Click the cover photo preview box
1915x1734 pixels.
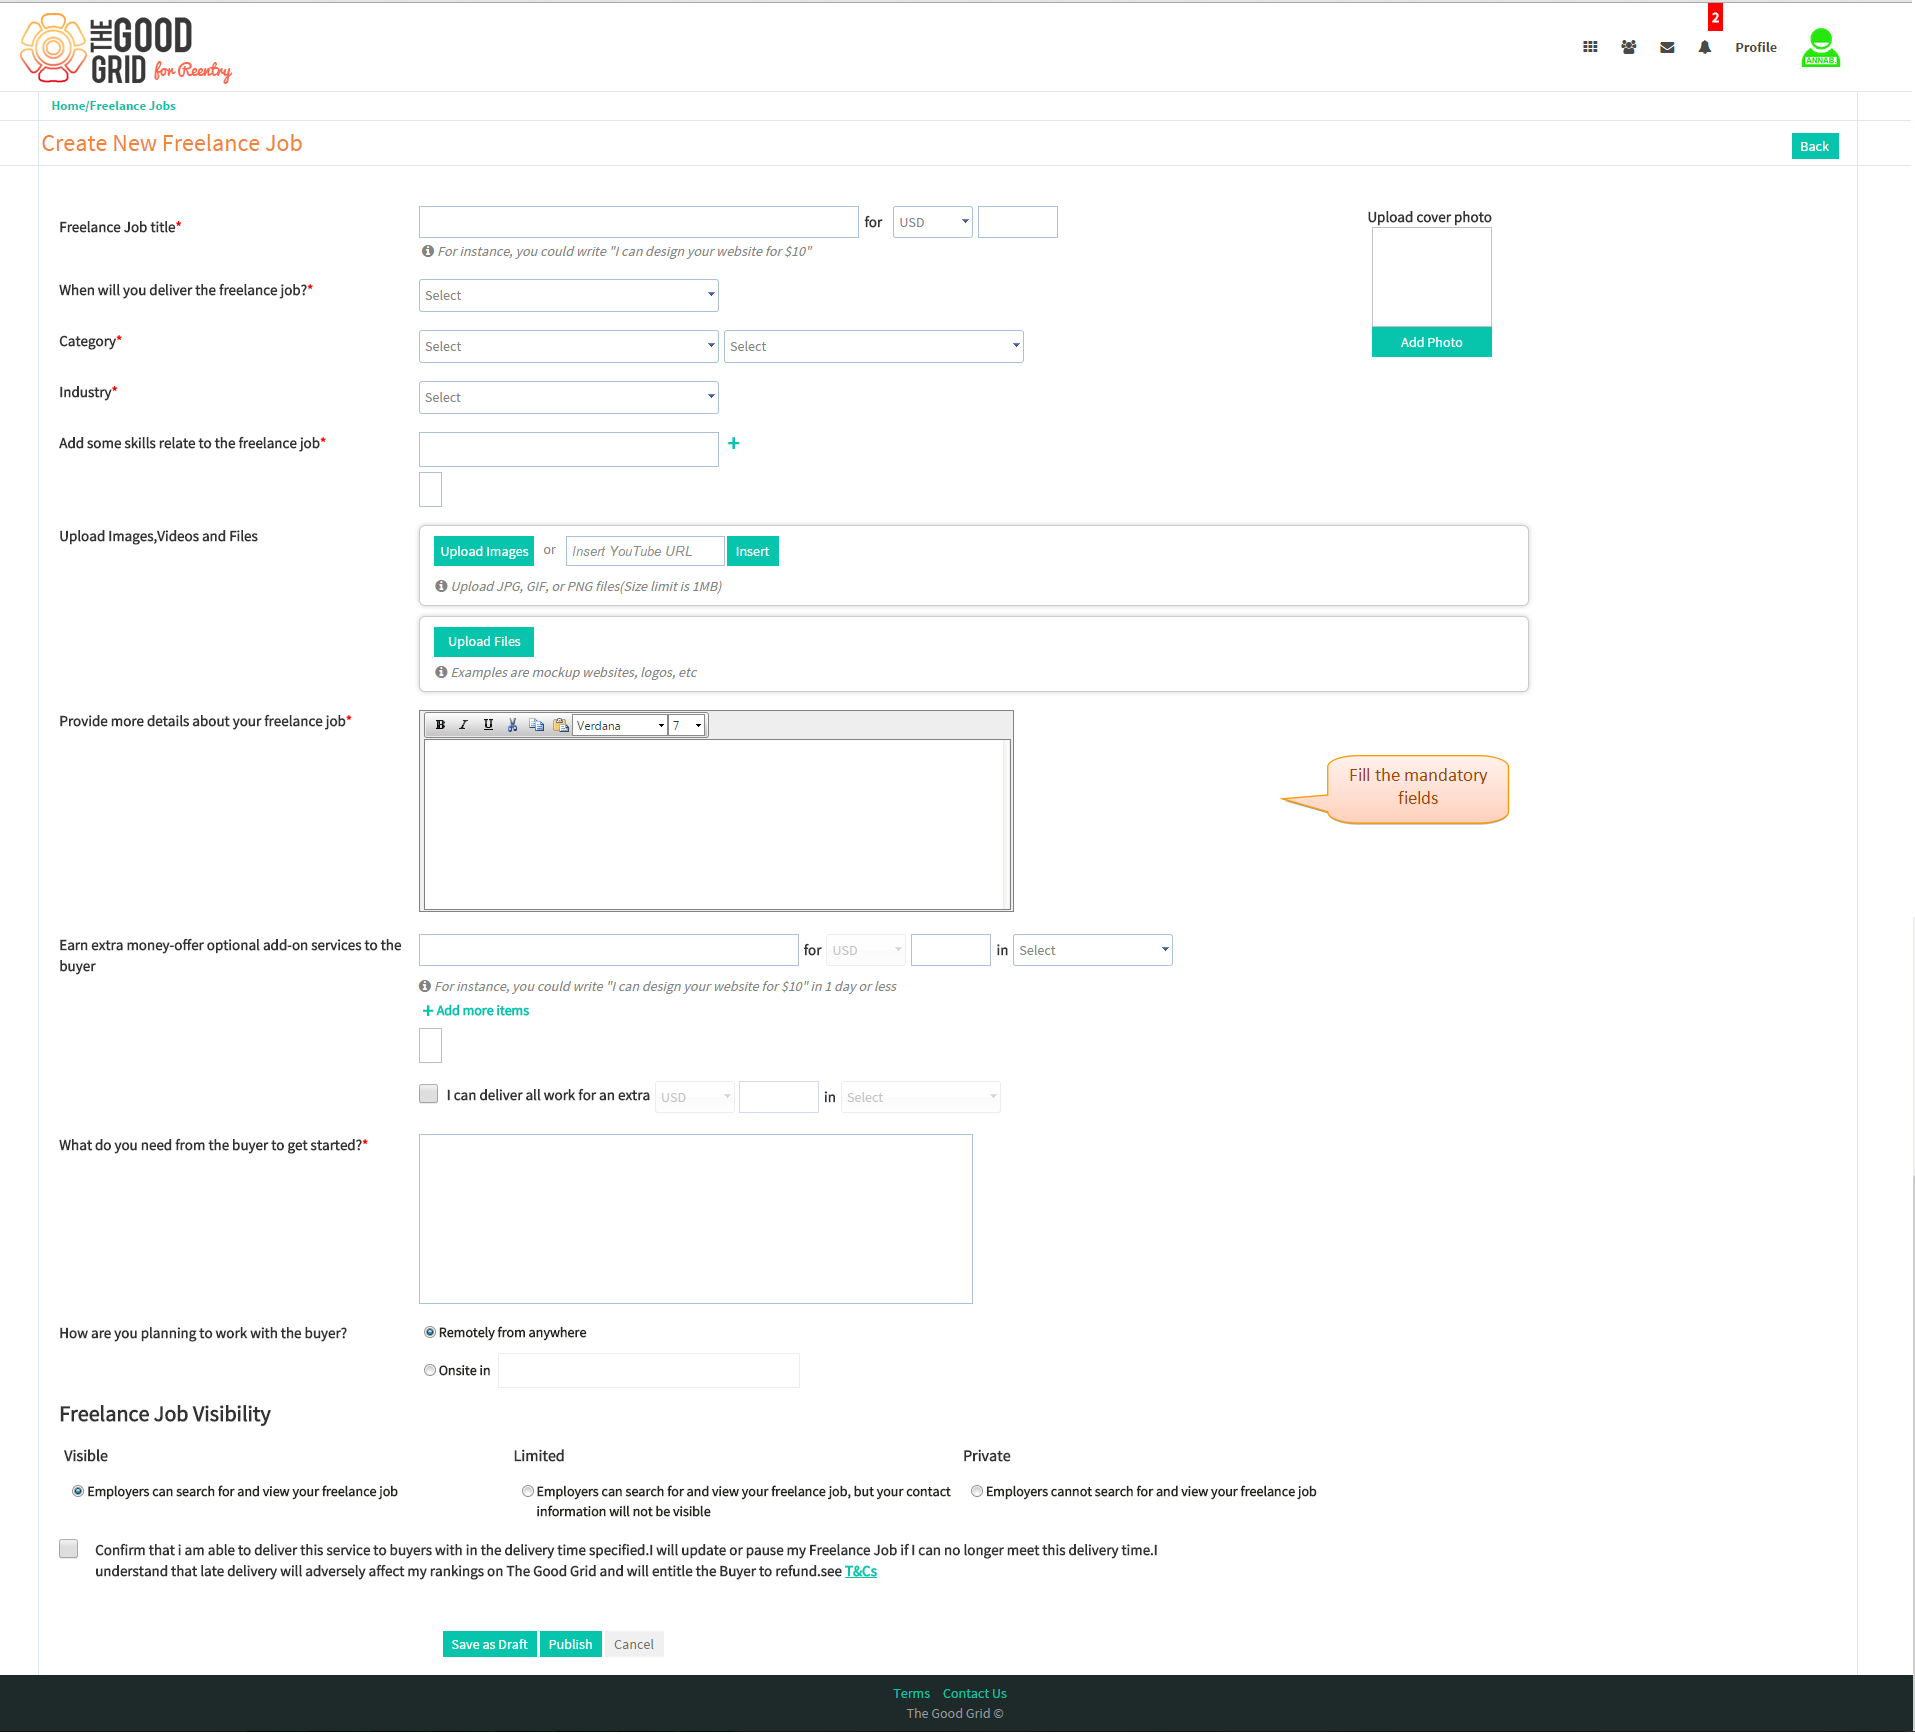tap(1431, 277)
